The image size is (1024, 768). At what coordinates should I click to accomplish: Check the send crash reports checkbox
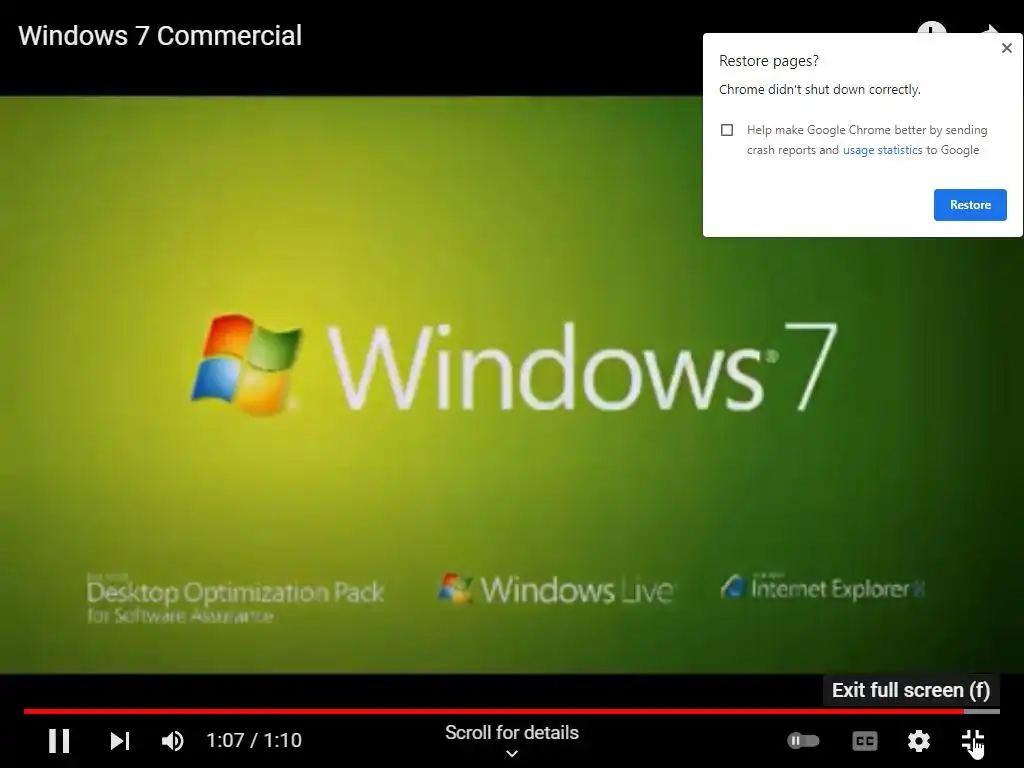(727, 130)
